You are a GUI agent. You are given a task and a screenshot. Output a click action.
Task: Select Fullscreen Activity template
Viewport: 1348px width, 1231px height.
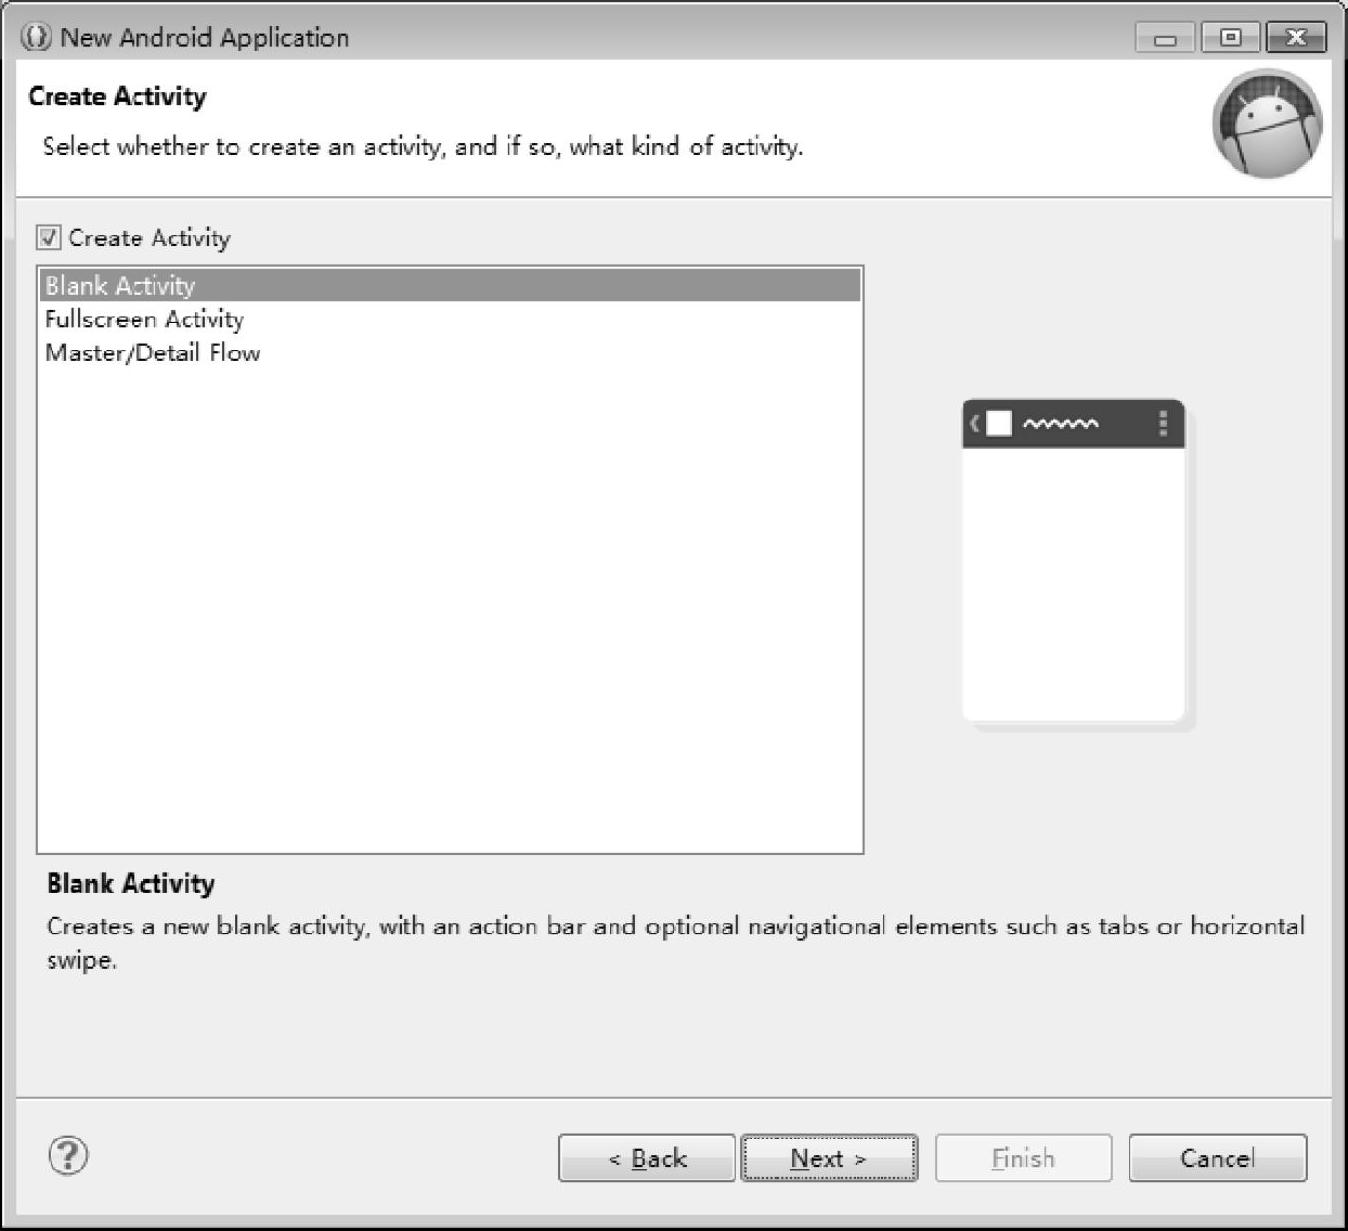[450, 319]
